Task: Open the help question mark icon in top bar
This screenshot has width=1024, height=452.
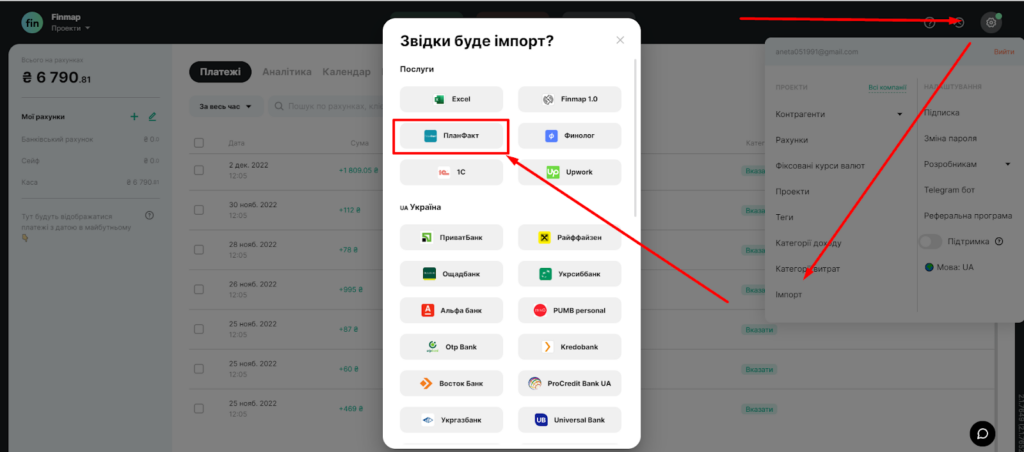Action: coord(930,23)
